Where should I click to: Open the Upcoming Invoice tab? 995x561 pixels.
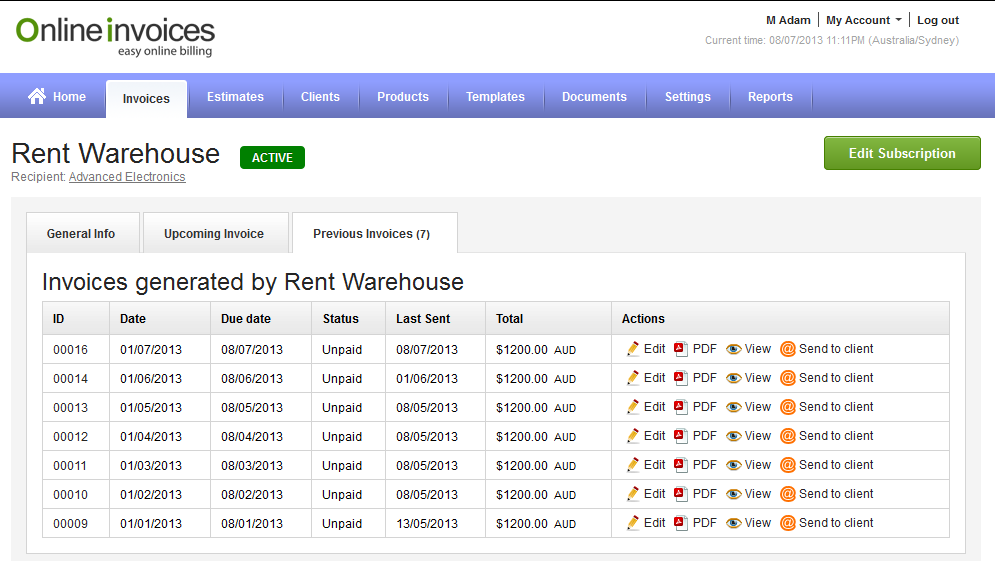pyautogui.click(x=214, y=234)
